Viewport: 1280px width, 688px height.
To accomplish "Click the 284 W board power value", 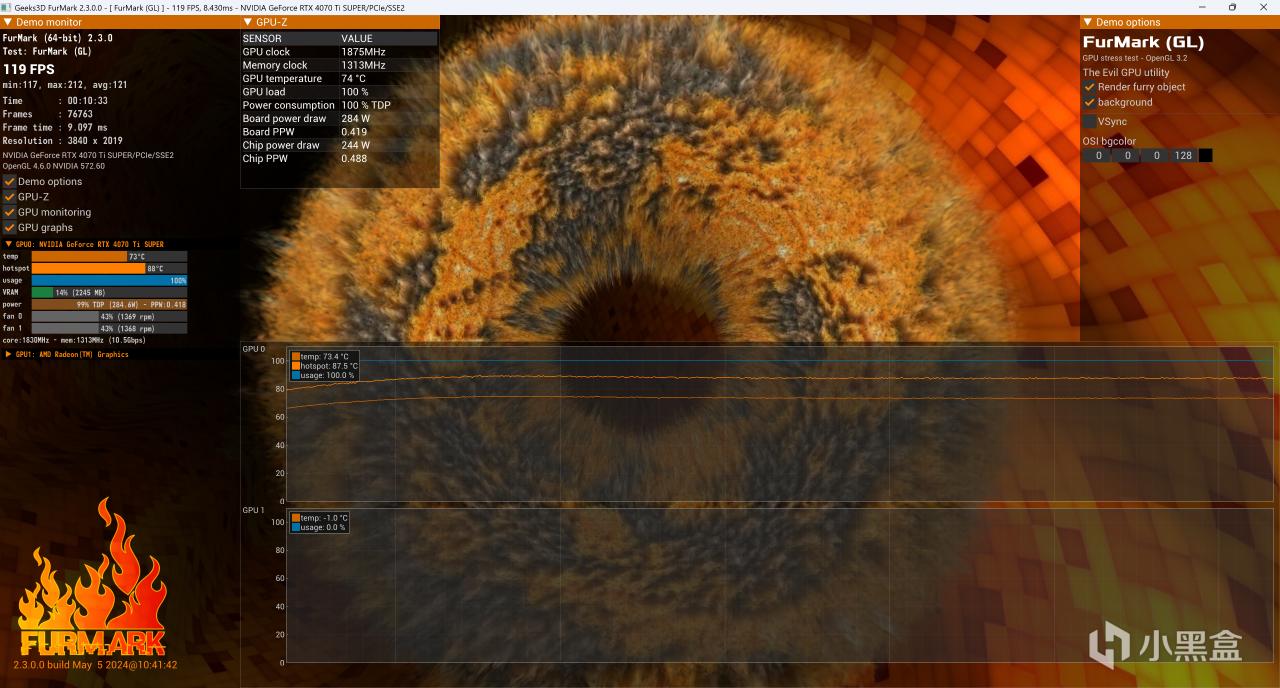I will [x=355, y=118].
